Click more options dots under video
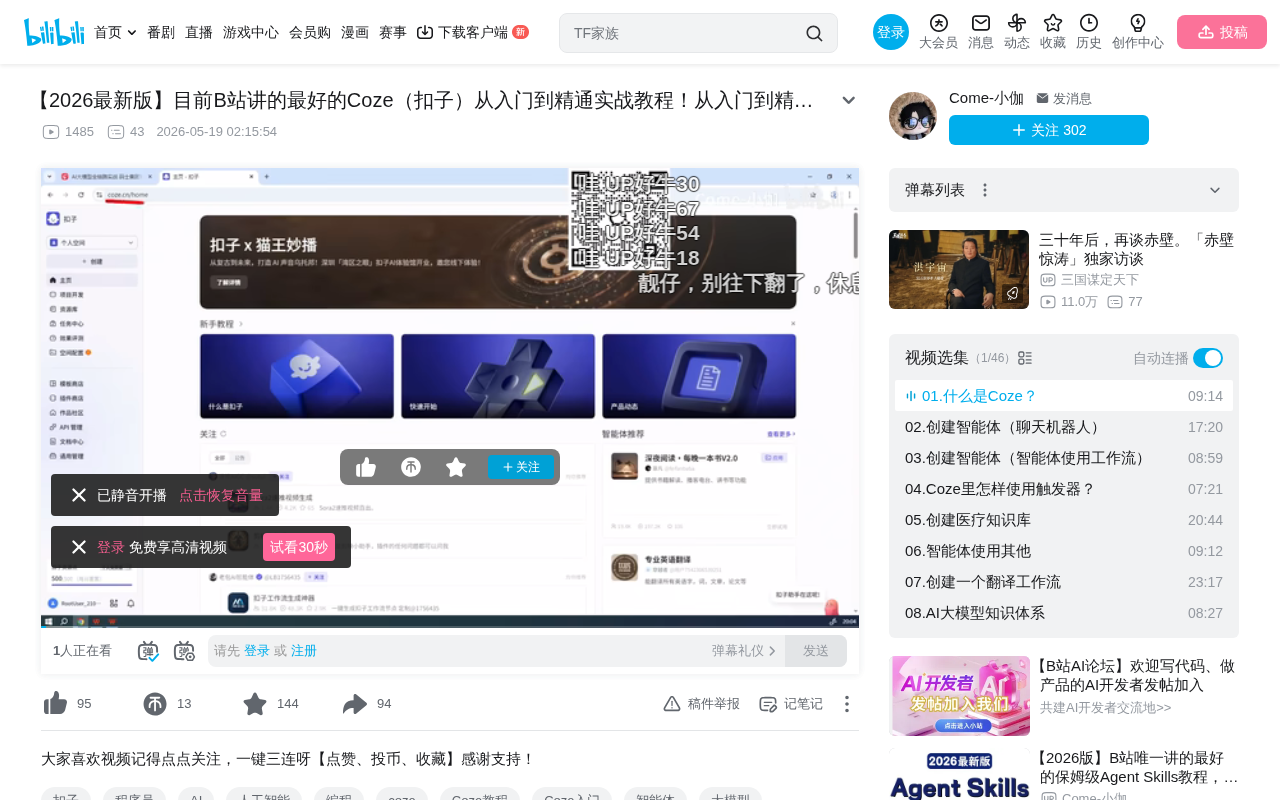Viewport: 1280px width, 800px height. [846, 704]
